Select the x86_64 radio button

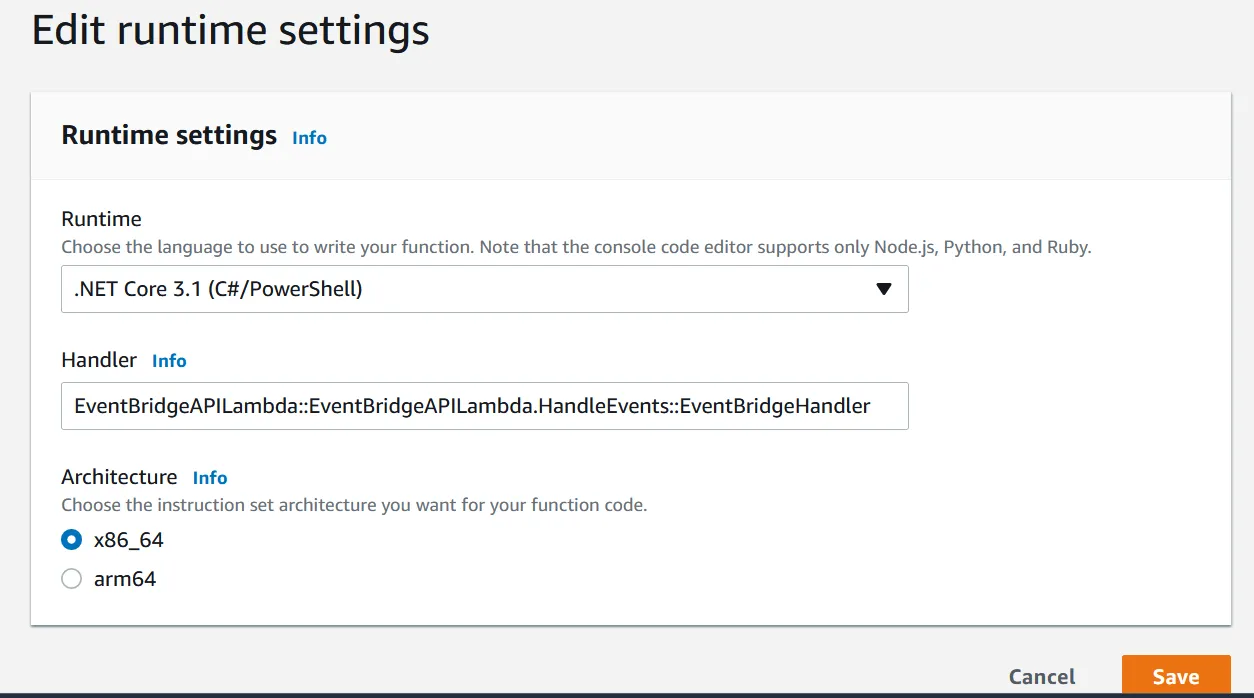pos(71,540)
